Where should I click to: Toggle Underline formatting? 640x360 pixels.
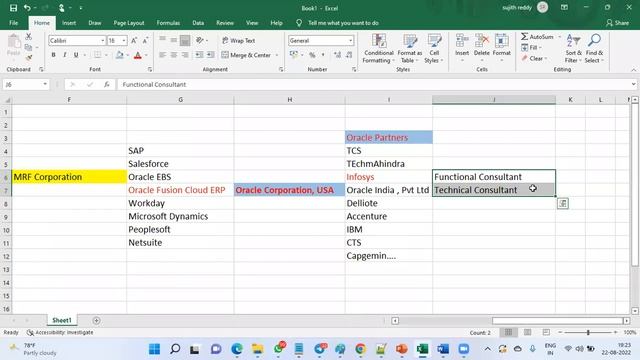76,55
